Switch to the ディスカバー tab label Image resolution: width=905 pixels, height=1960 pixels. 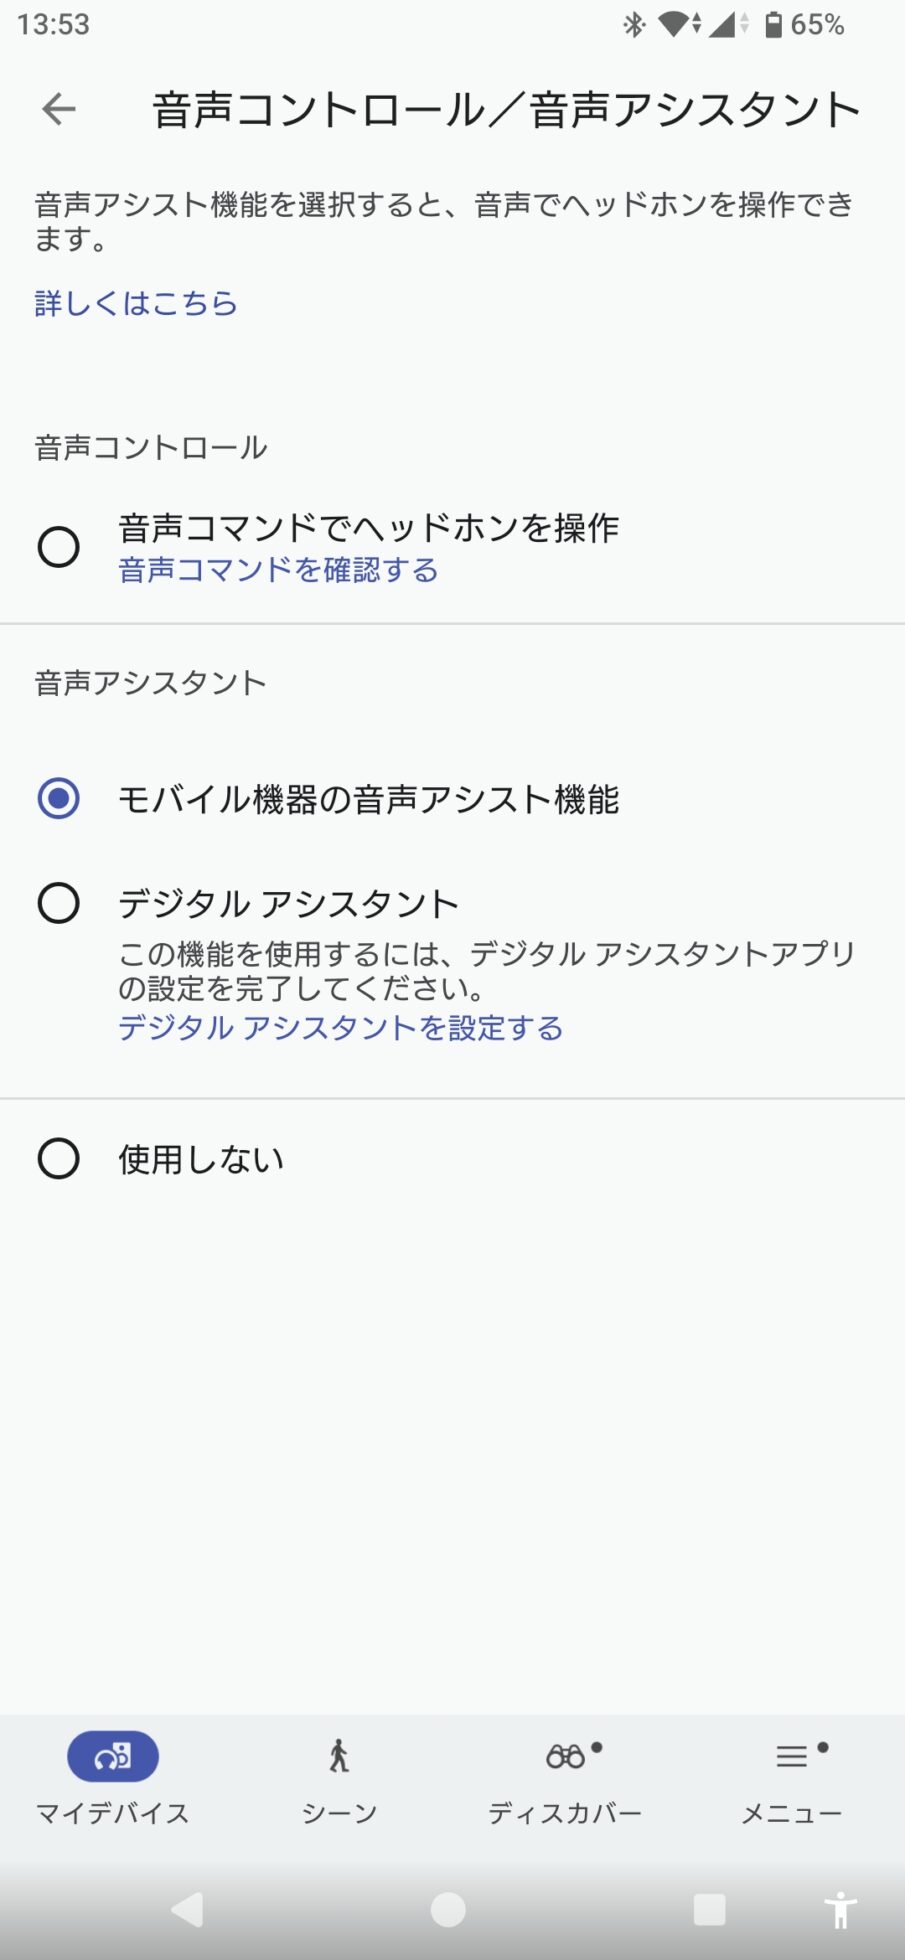[x=565, y=1813]
